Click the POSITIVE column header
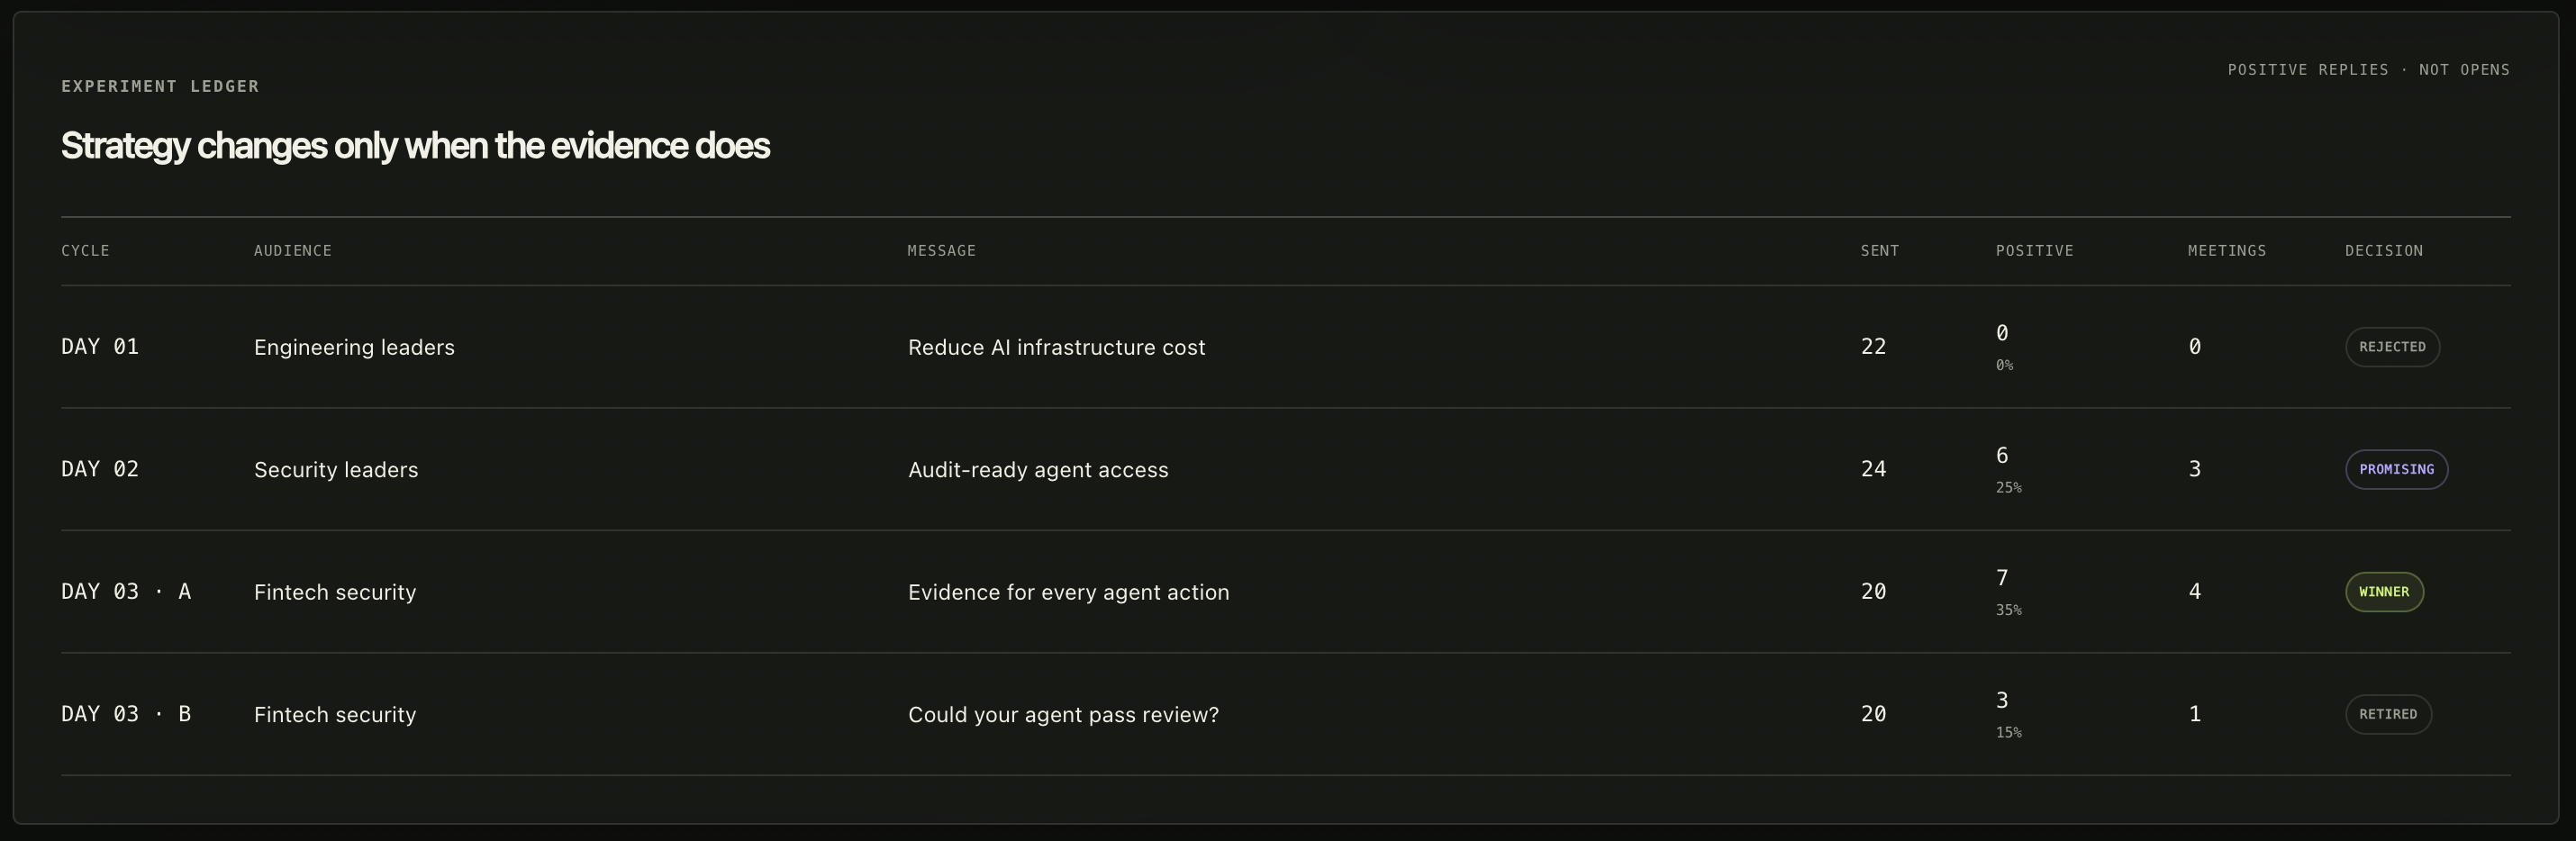The height and width of the screenshot is (841, 2576). [x=2034, y=251]
